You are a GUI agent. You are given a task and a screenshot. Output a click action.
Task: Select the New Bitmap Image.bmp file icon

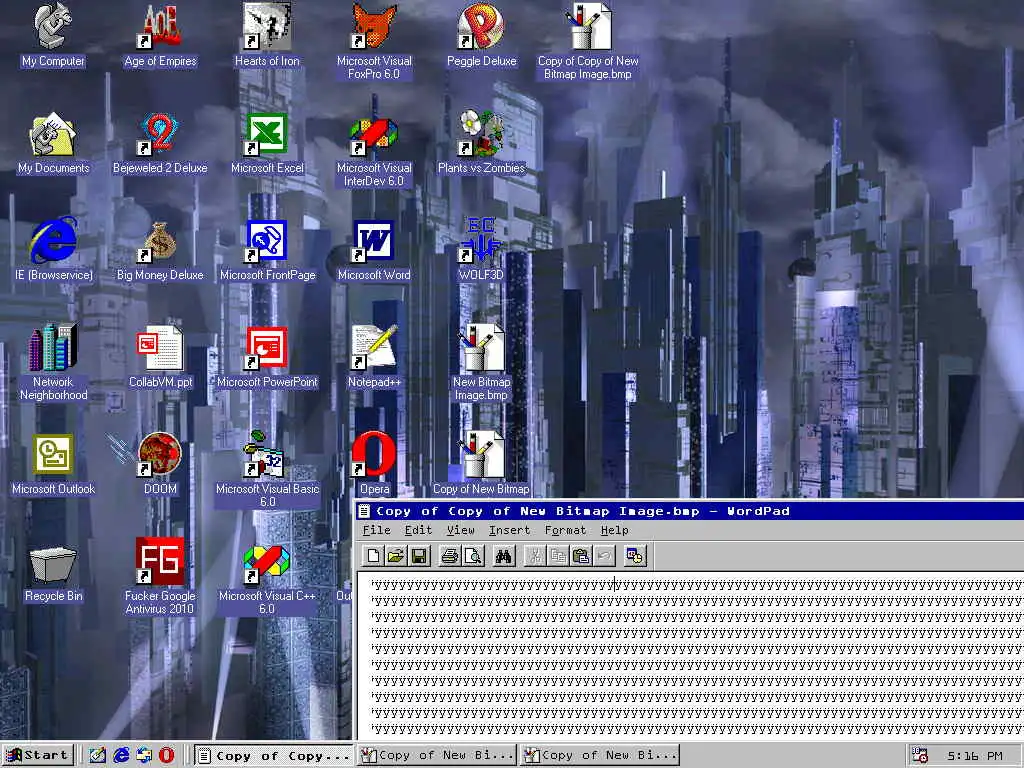point(481,362)
